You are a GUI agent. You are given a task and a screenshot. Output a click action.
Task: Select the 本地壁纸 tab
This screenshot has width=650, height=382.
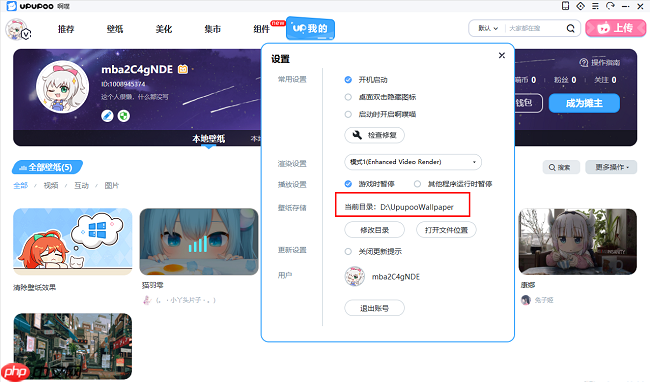coord(209,138)
